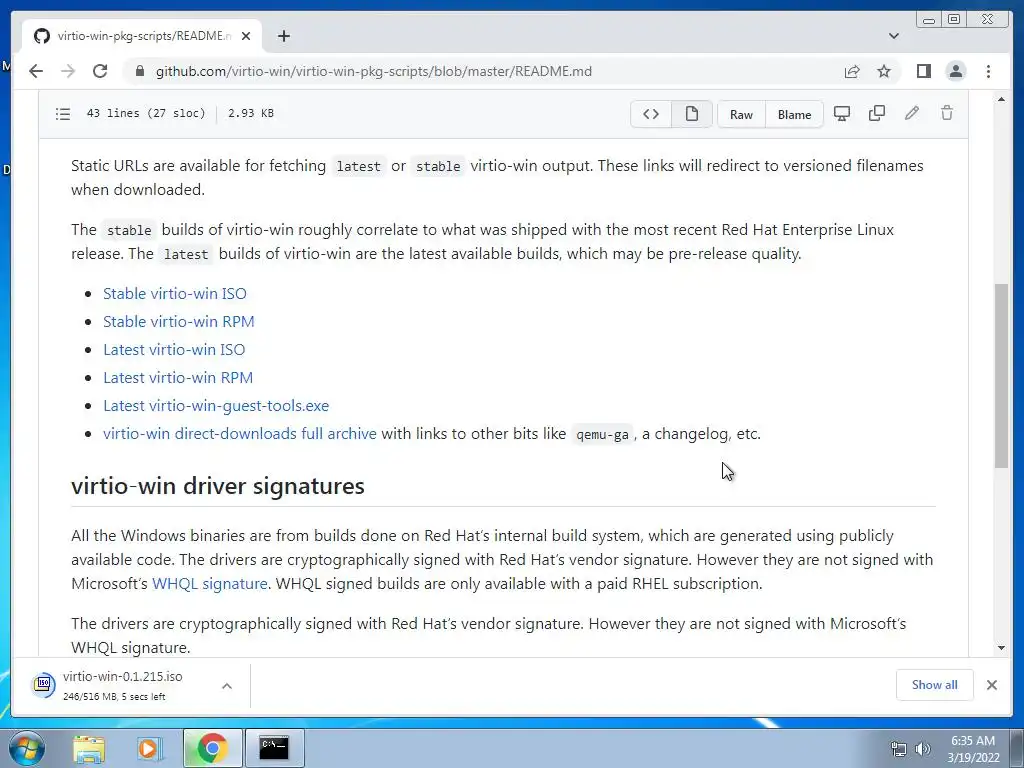Download Latest virtio-win-guest-tools.exe

click(216, 406)
